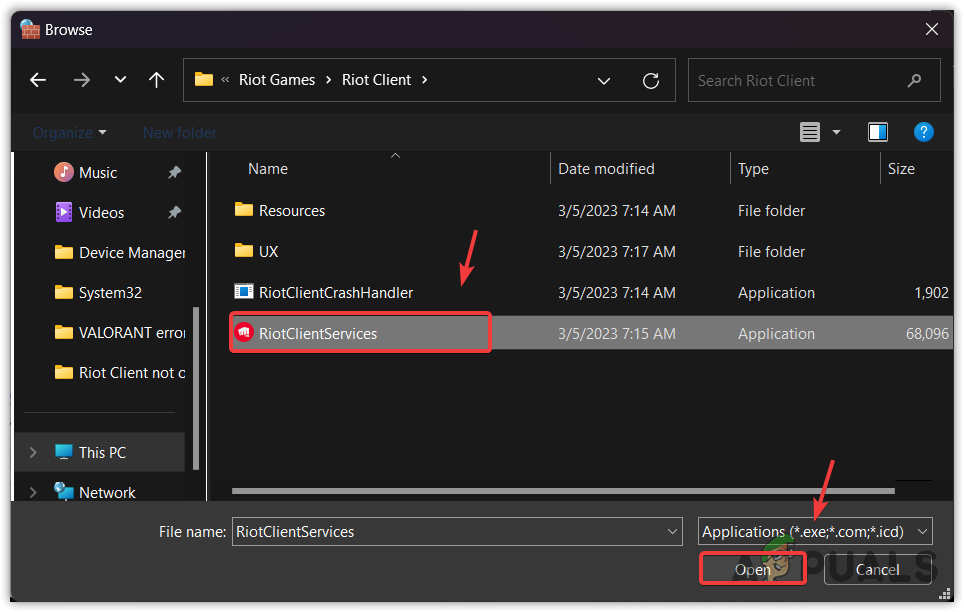The width and height of the screenshot is (964, 612).
Task: Open help with the question mark icon
Action: (x=923, y=131)
